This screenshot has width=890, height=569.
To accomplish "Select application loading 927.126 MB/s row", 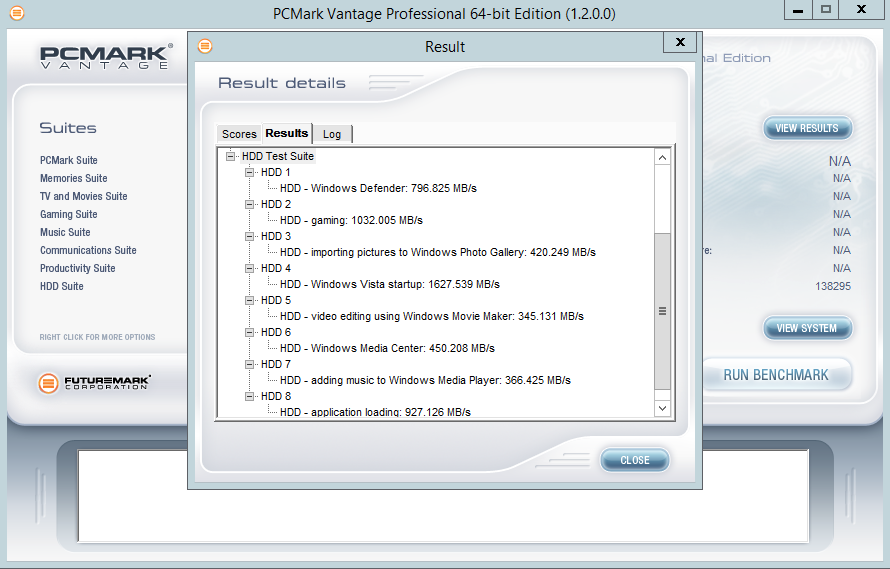I will pos(375,412).
